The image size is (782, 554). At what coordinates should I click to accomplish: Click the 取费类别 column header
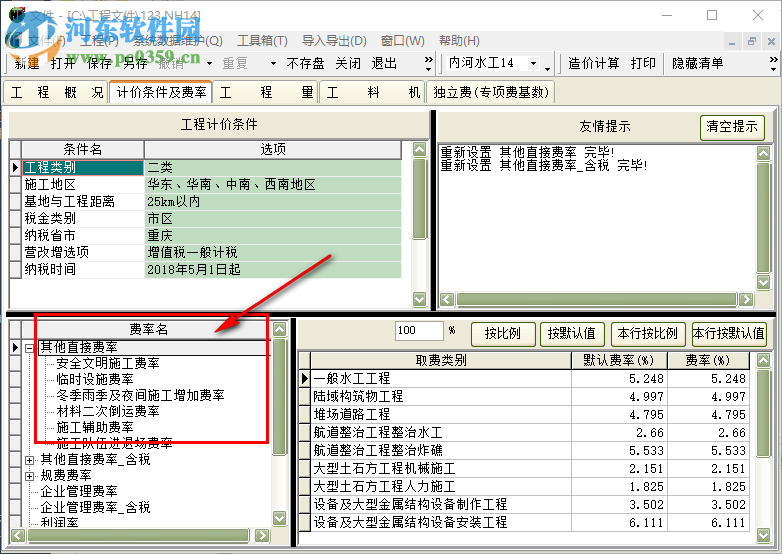coord(441,360)
